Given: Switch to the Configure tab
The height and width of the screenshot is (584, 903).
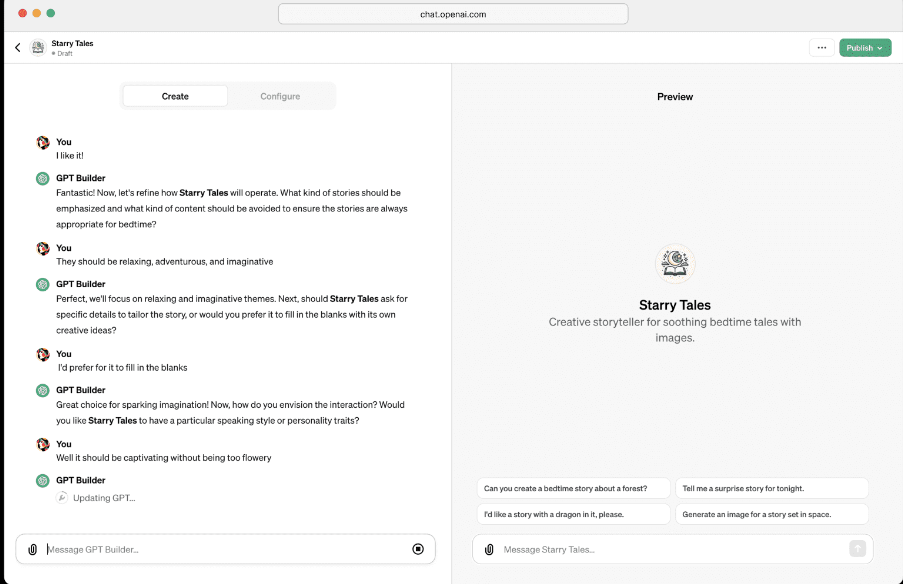Looking at the screenshot, I should coord(280,96).
